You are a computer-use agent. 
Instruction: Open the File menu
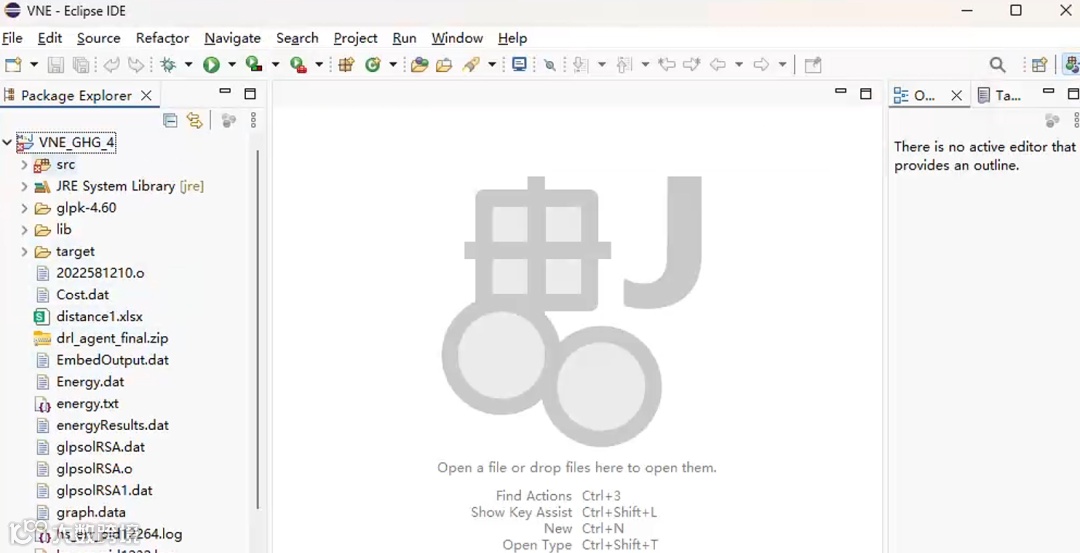pos(12,38)
